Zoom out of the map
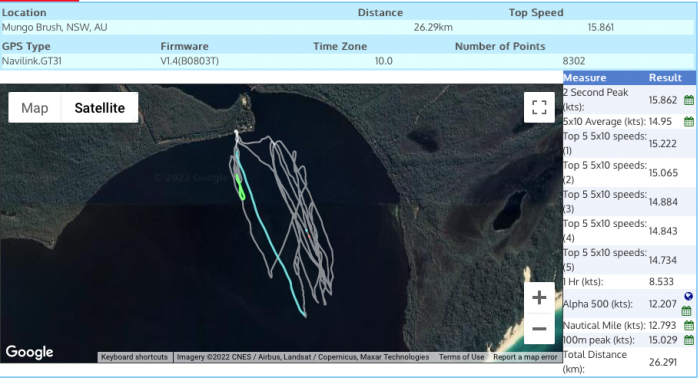Viewport: 700px width, 381px height. click(539, 329)
